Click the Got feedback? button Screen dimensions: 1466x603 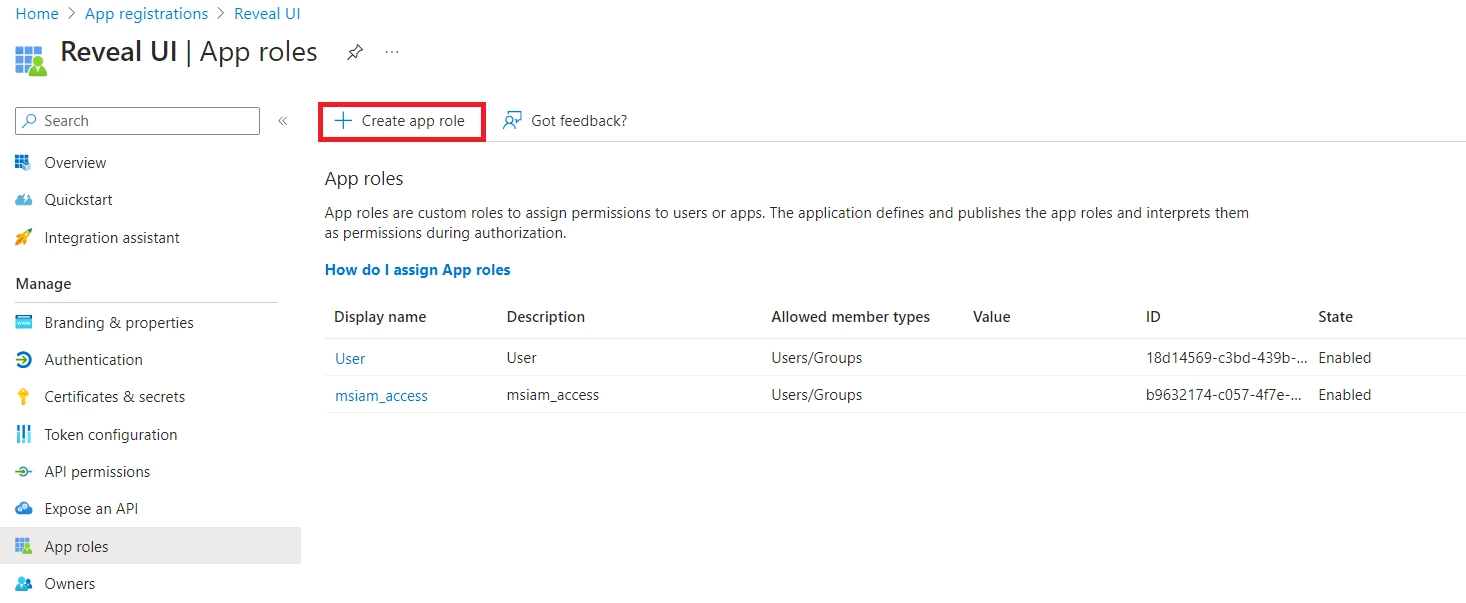pos(565,121)
